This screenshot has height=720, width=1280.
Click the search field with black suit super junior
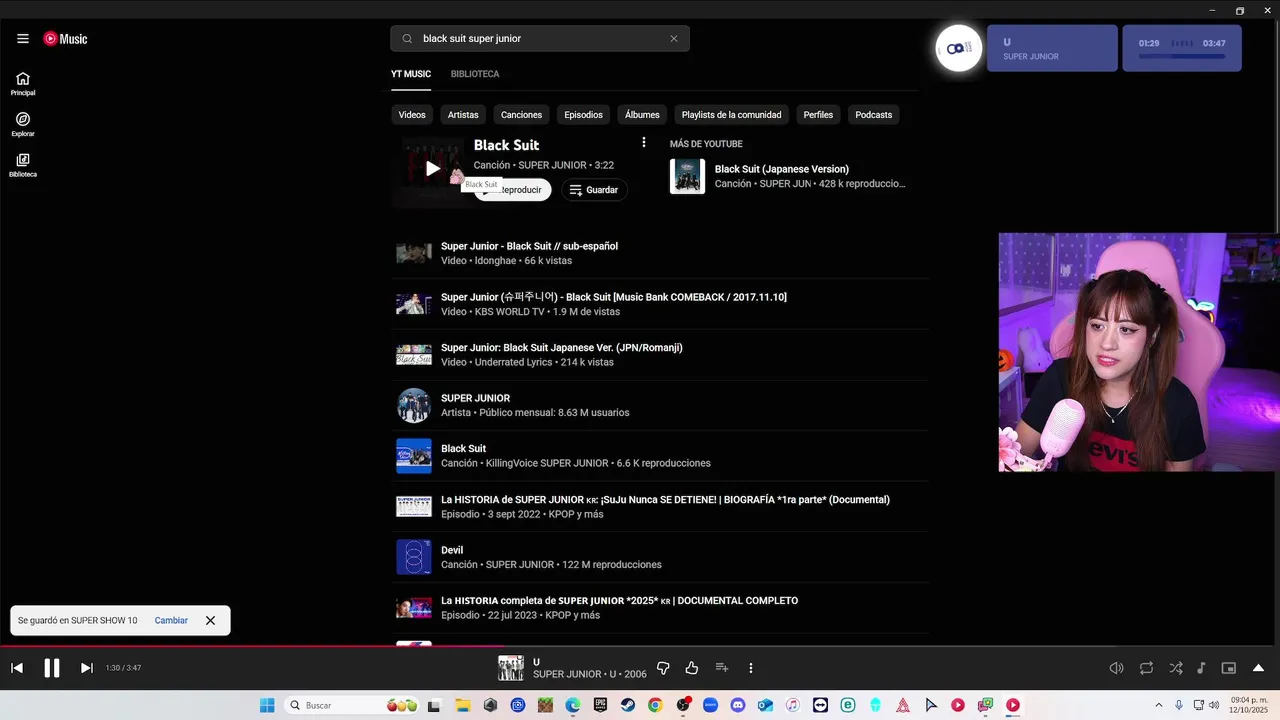[540, 39]
